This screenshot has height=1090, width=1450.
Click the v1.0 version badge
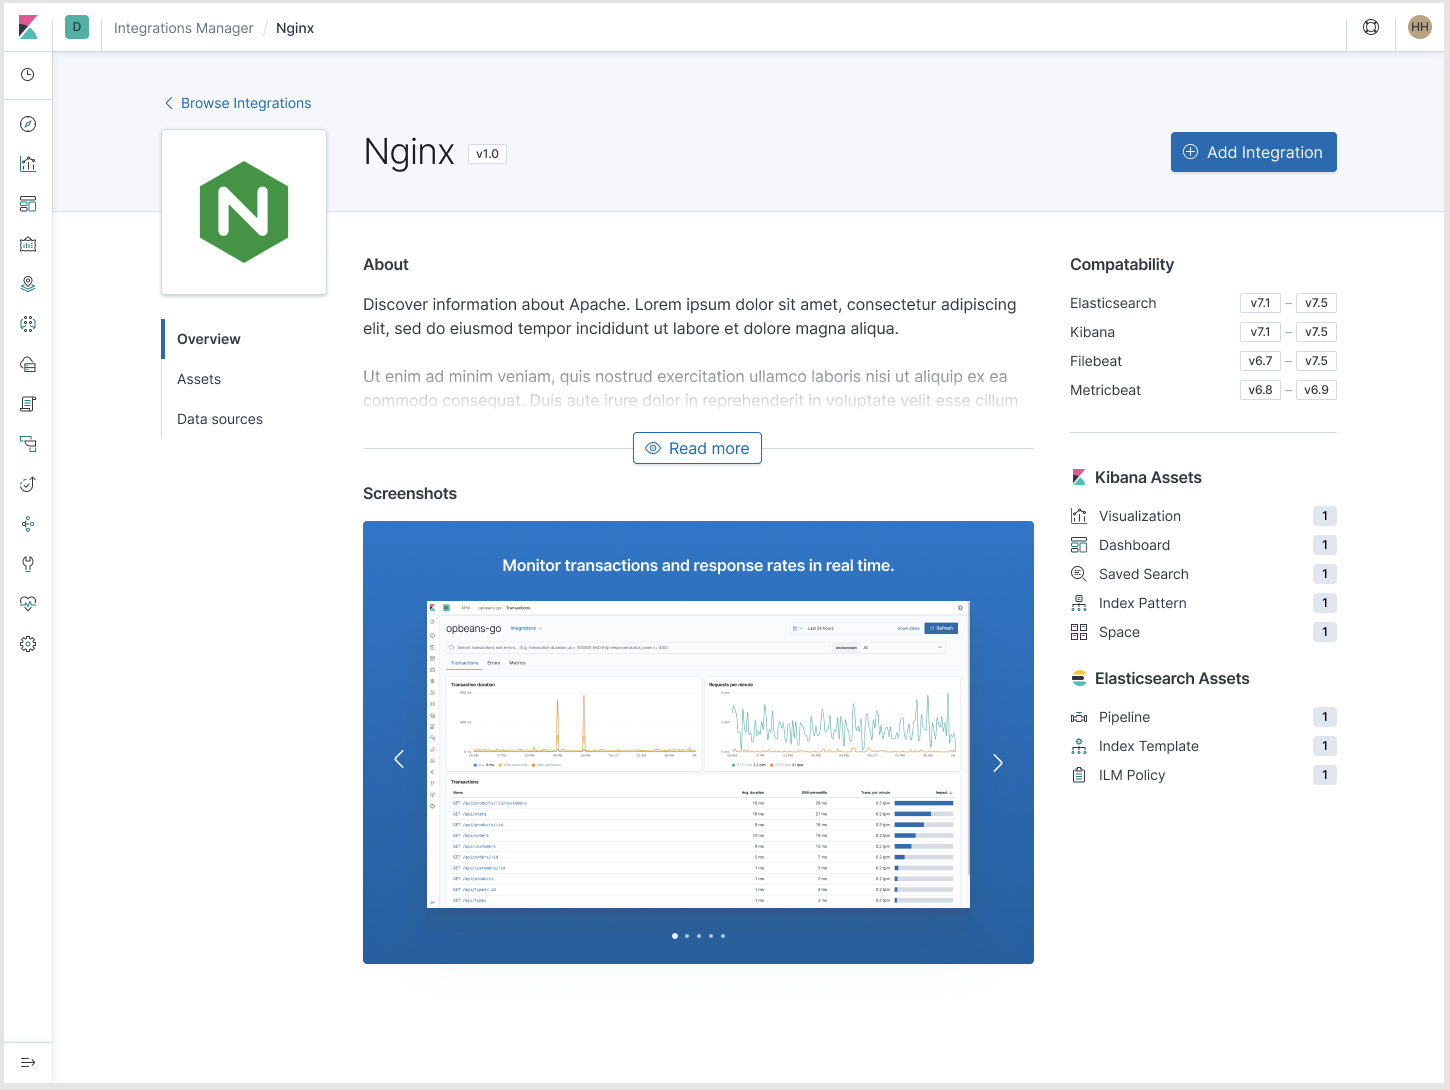(x=488, y=154)
